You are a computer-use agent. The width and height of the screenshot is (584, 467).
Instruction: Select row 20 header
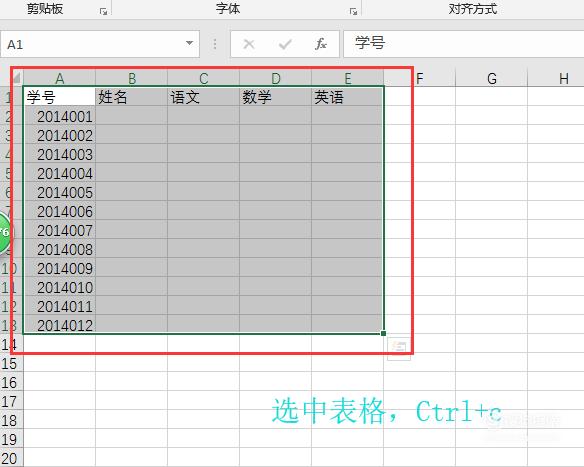click(11, 458)
